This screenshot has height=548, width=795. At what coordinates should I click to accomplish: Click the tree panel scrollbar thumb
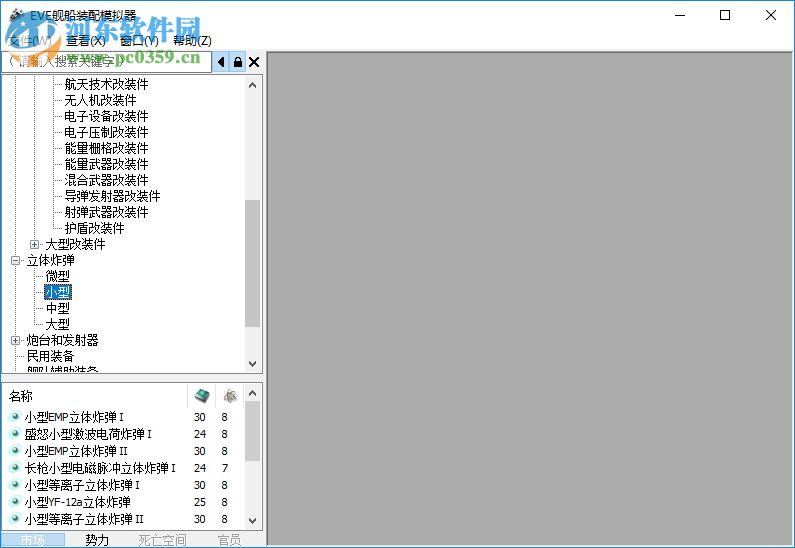click(x=252, y=264)
